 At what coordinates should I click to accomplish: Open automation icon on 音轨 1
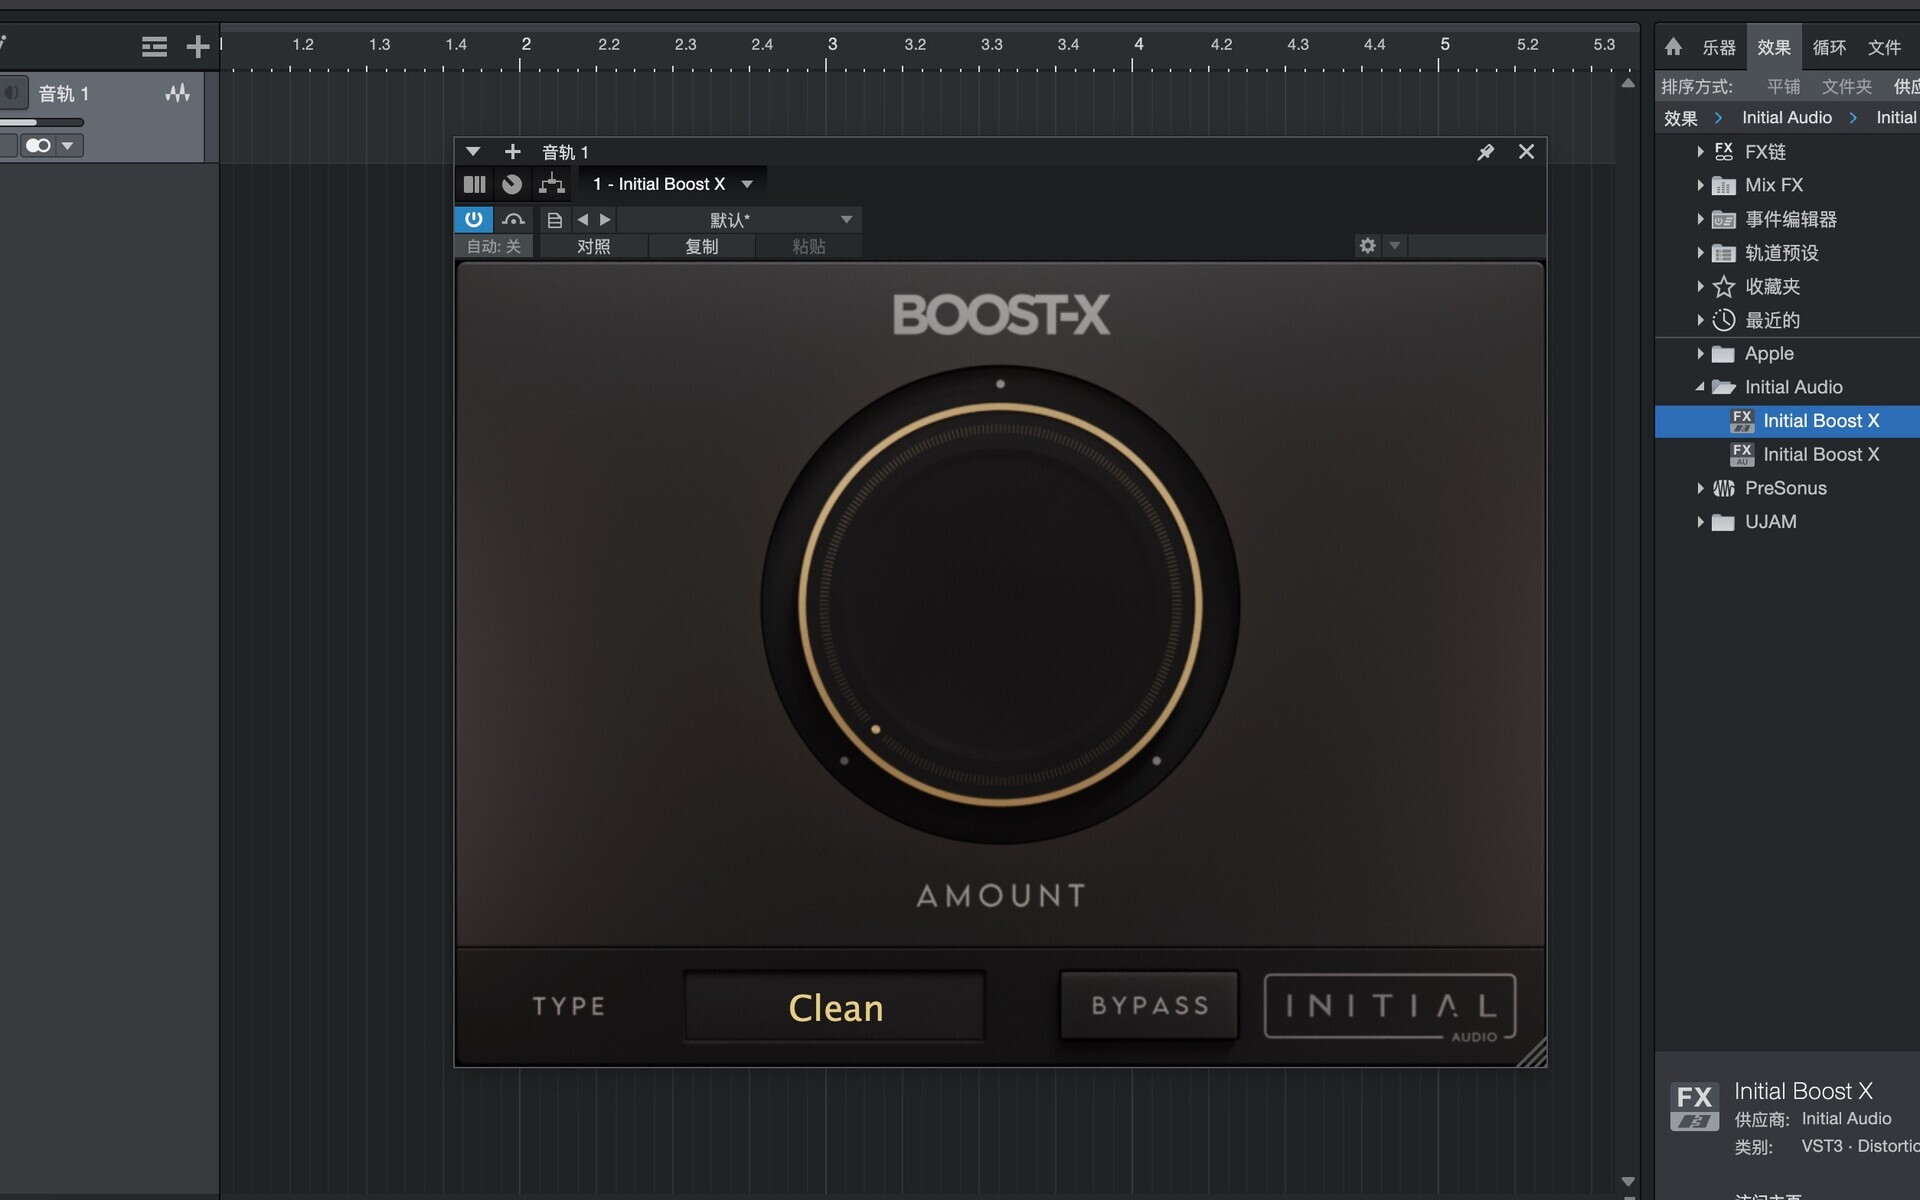[x=177, y=93]
